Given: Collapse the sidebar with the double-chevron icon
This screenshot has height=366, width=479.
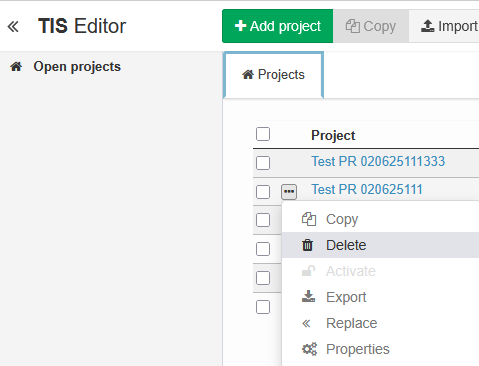Looking at the screenshot, I should tap(13, 26).
